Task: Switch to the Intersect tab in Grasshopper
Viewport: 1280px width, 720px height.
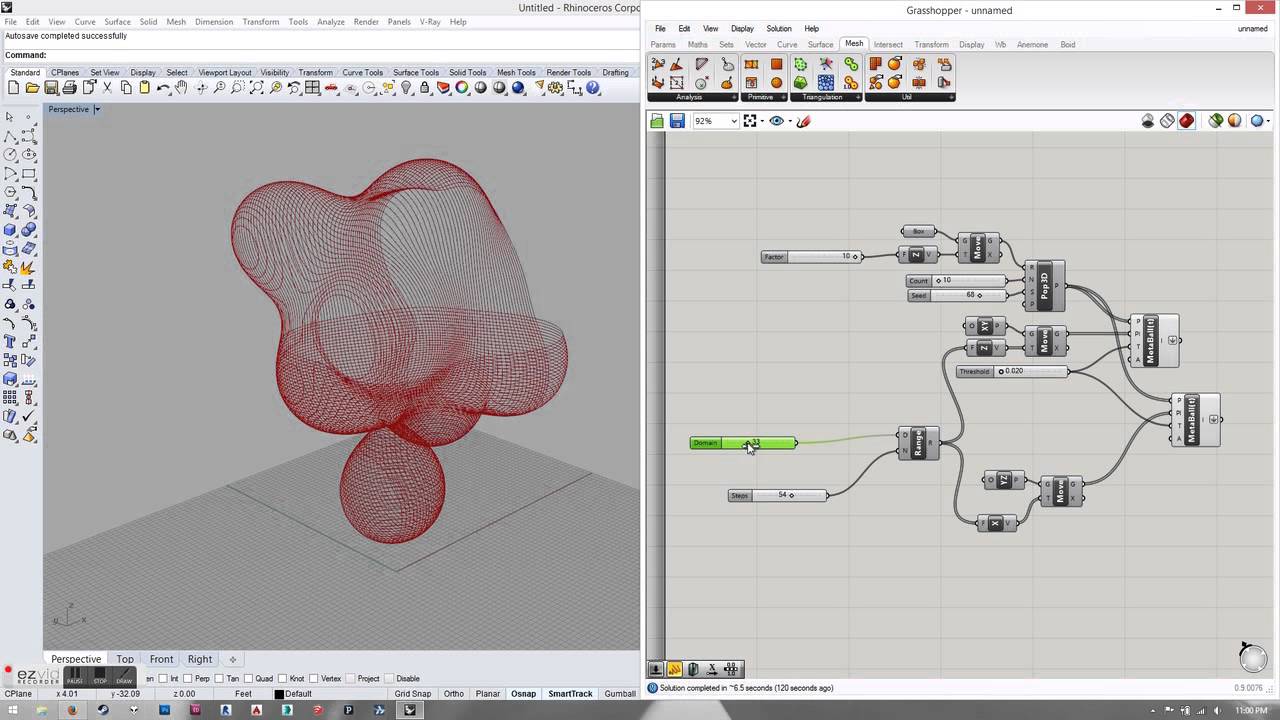Action: [x=888, y=44]
